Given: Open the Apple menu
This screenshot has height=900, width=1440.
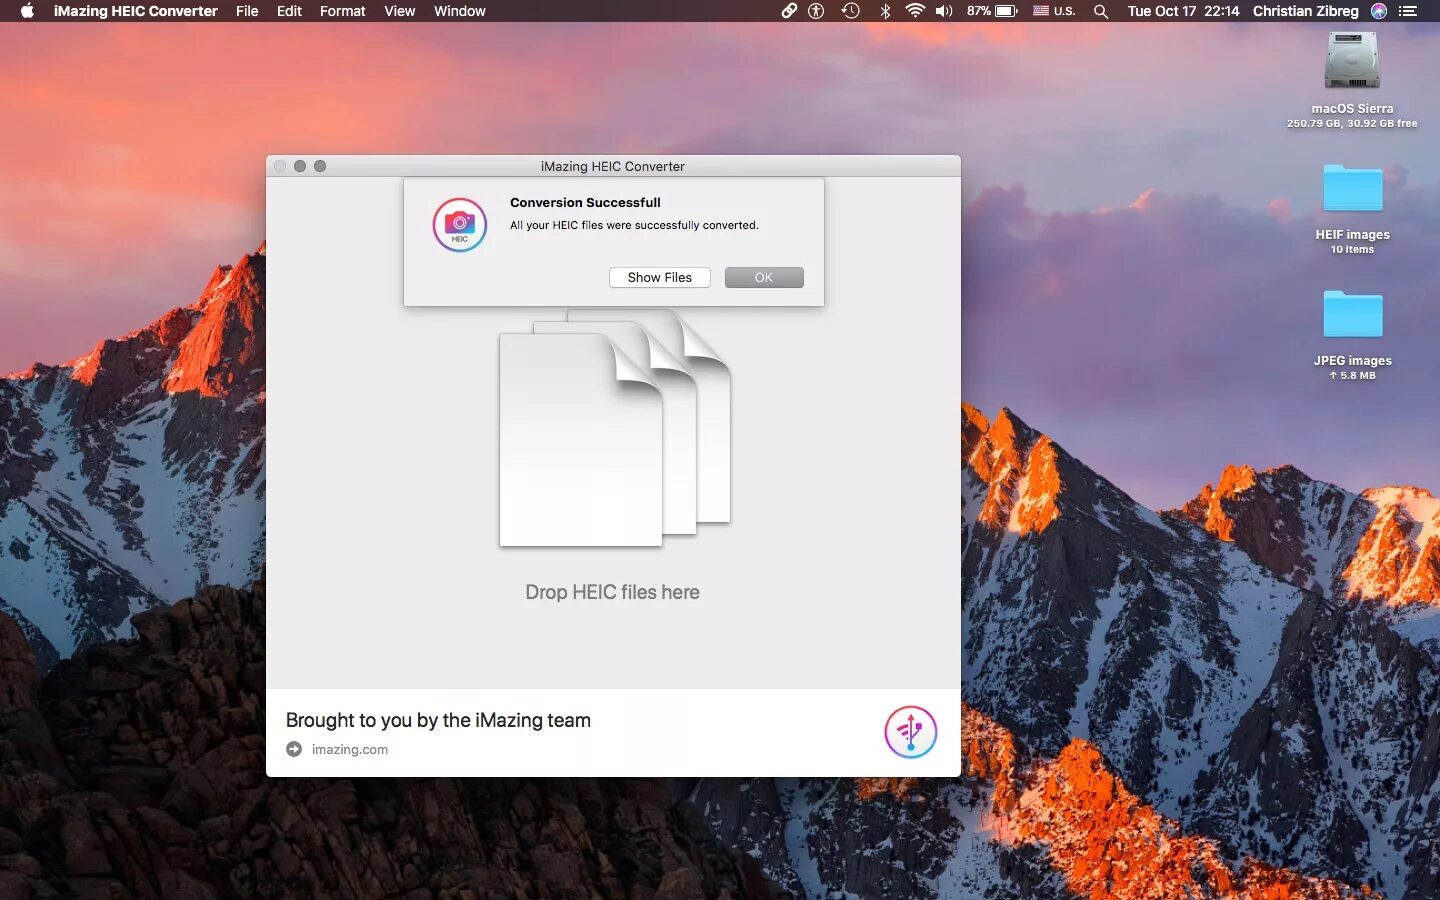Looking at the screenshot, I should tap(27, 11).
